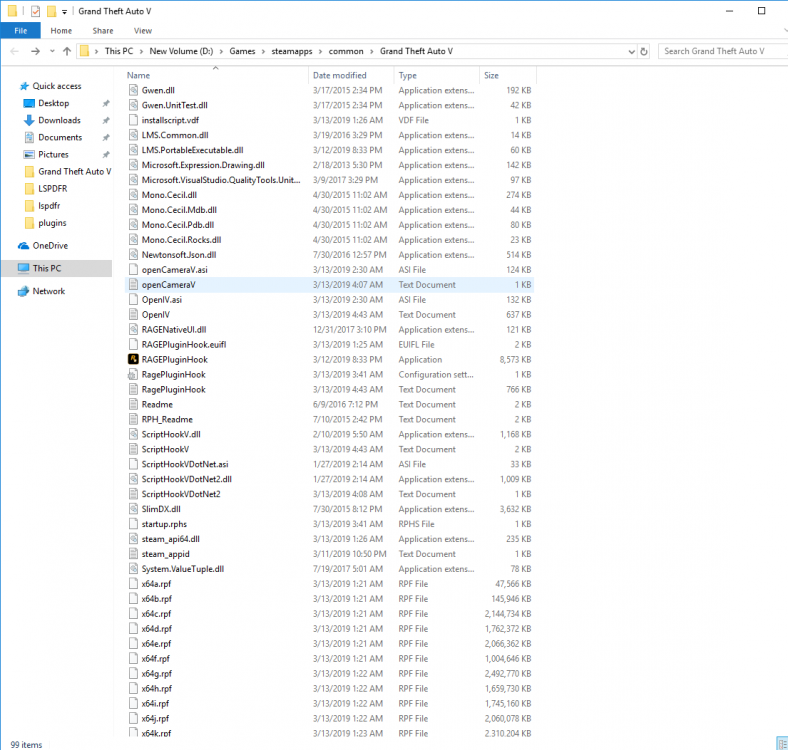Viewport: 788px width, 750px height.
Task: Go up one folder level arrow
Action: point(67,51)
